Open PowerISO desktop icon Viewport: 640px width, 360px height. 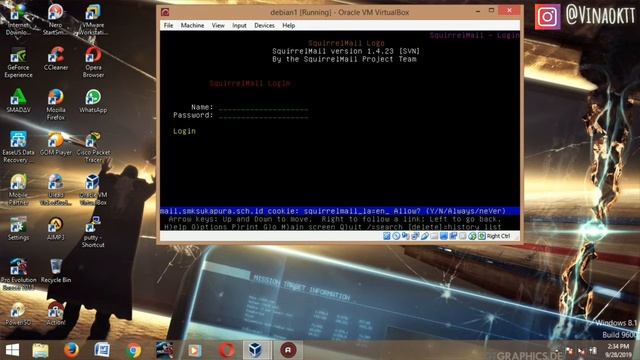tap(18, 313)
